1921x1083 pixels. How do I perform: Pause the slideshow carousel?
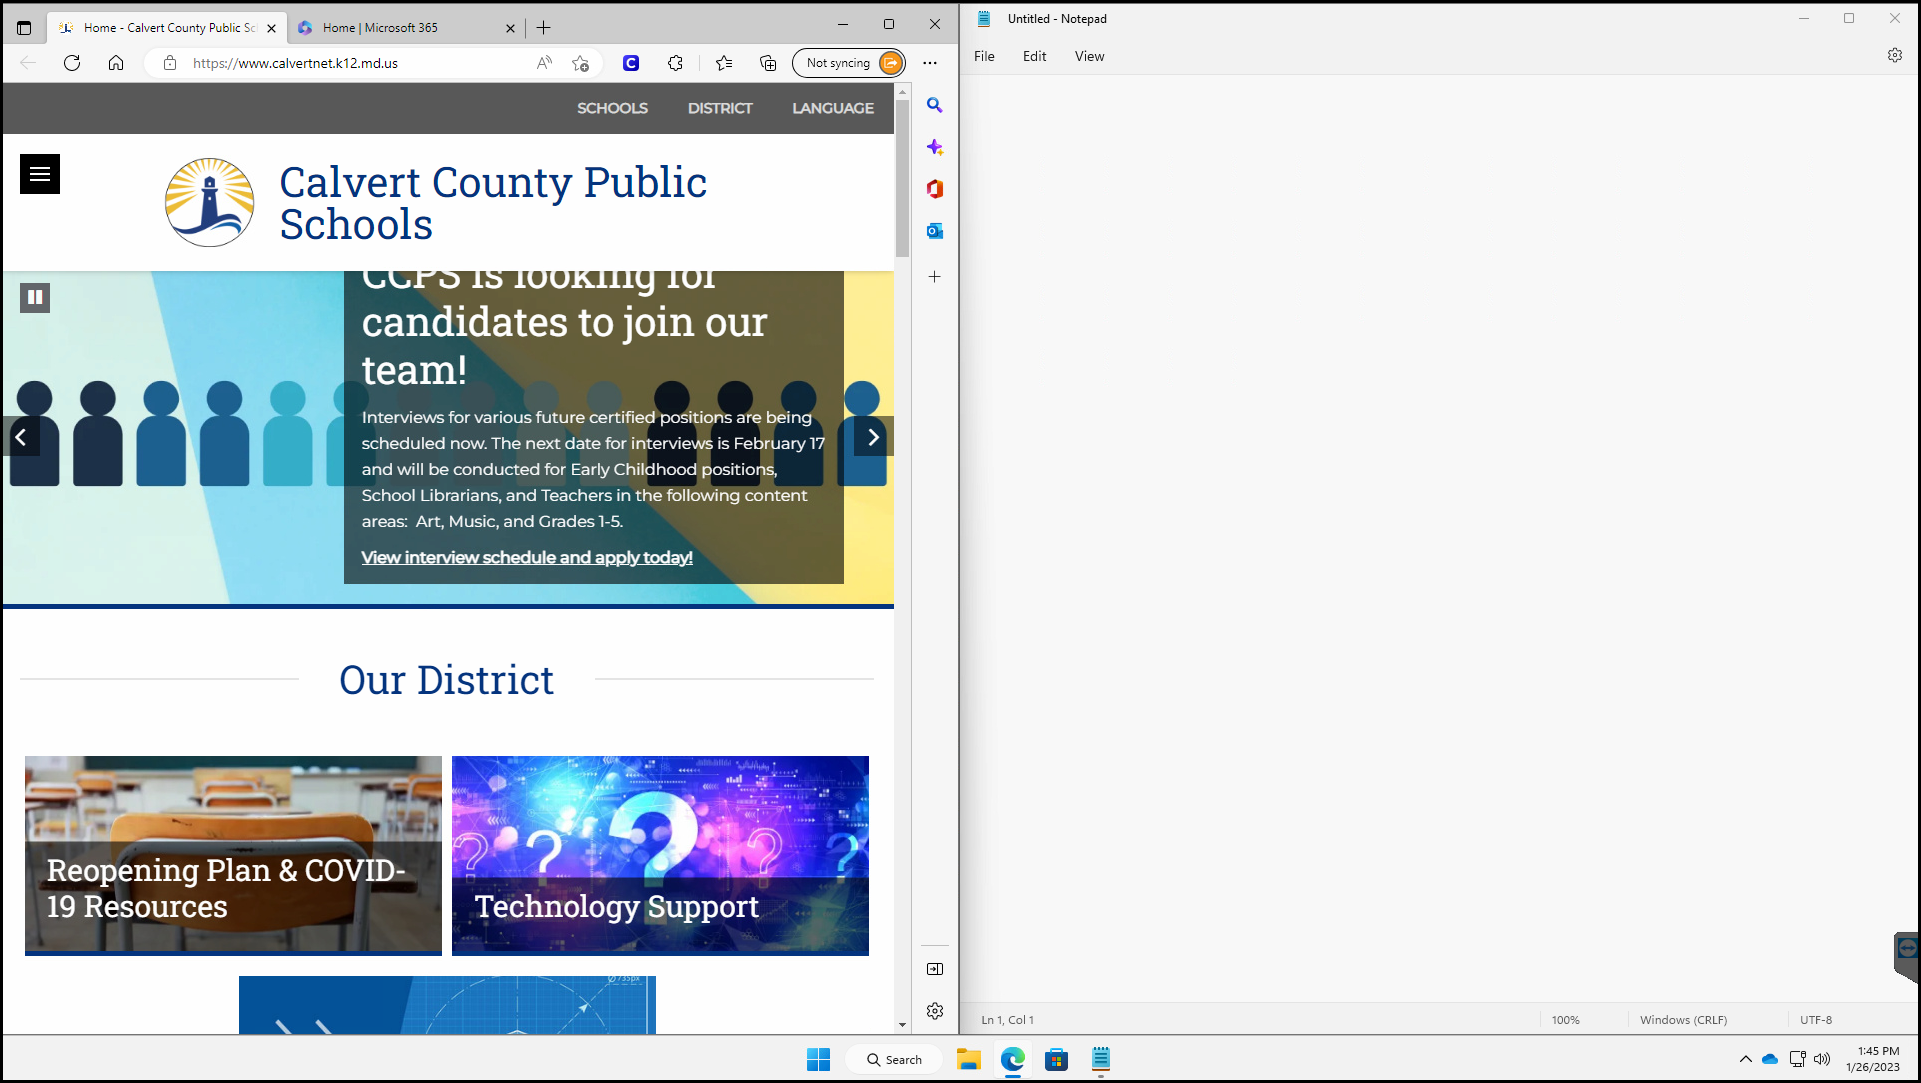(35, 297)
